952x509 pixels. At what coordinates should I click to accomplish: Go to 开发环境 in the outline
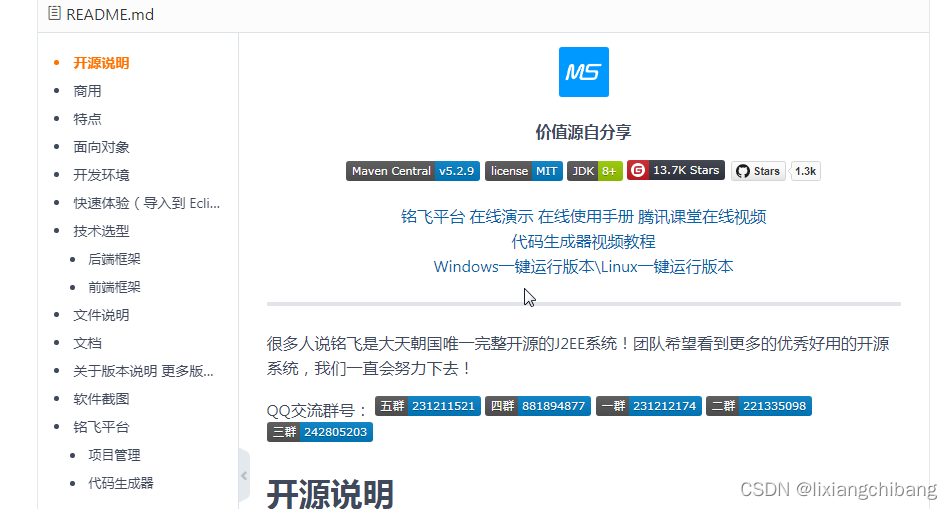(101, 175)
